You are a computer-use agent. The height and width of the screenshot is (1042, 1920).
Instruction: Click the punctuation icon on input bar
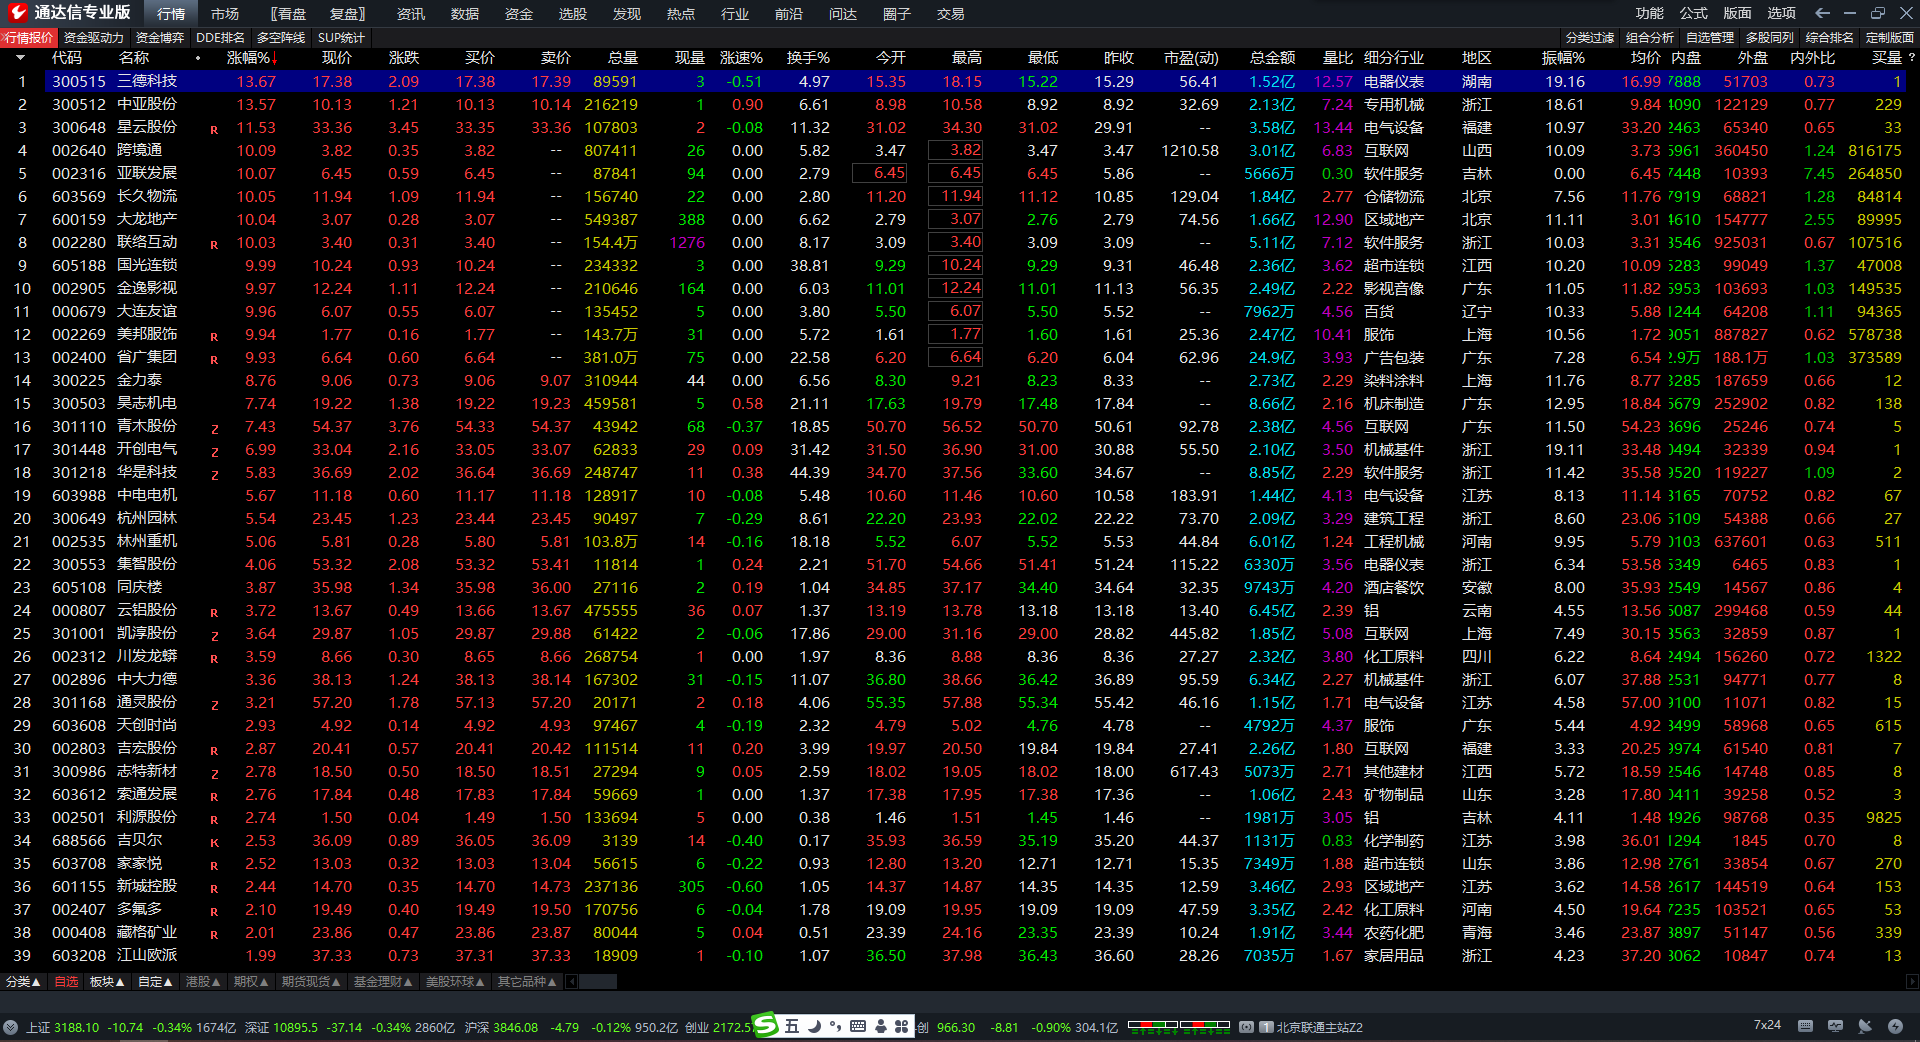click(x=835, y=1026)
